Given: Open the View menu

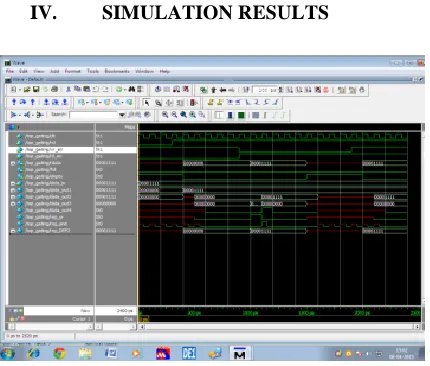Looking at the screenshot, I should (x=38, y=71).
